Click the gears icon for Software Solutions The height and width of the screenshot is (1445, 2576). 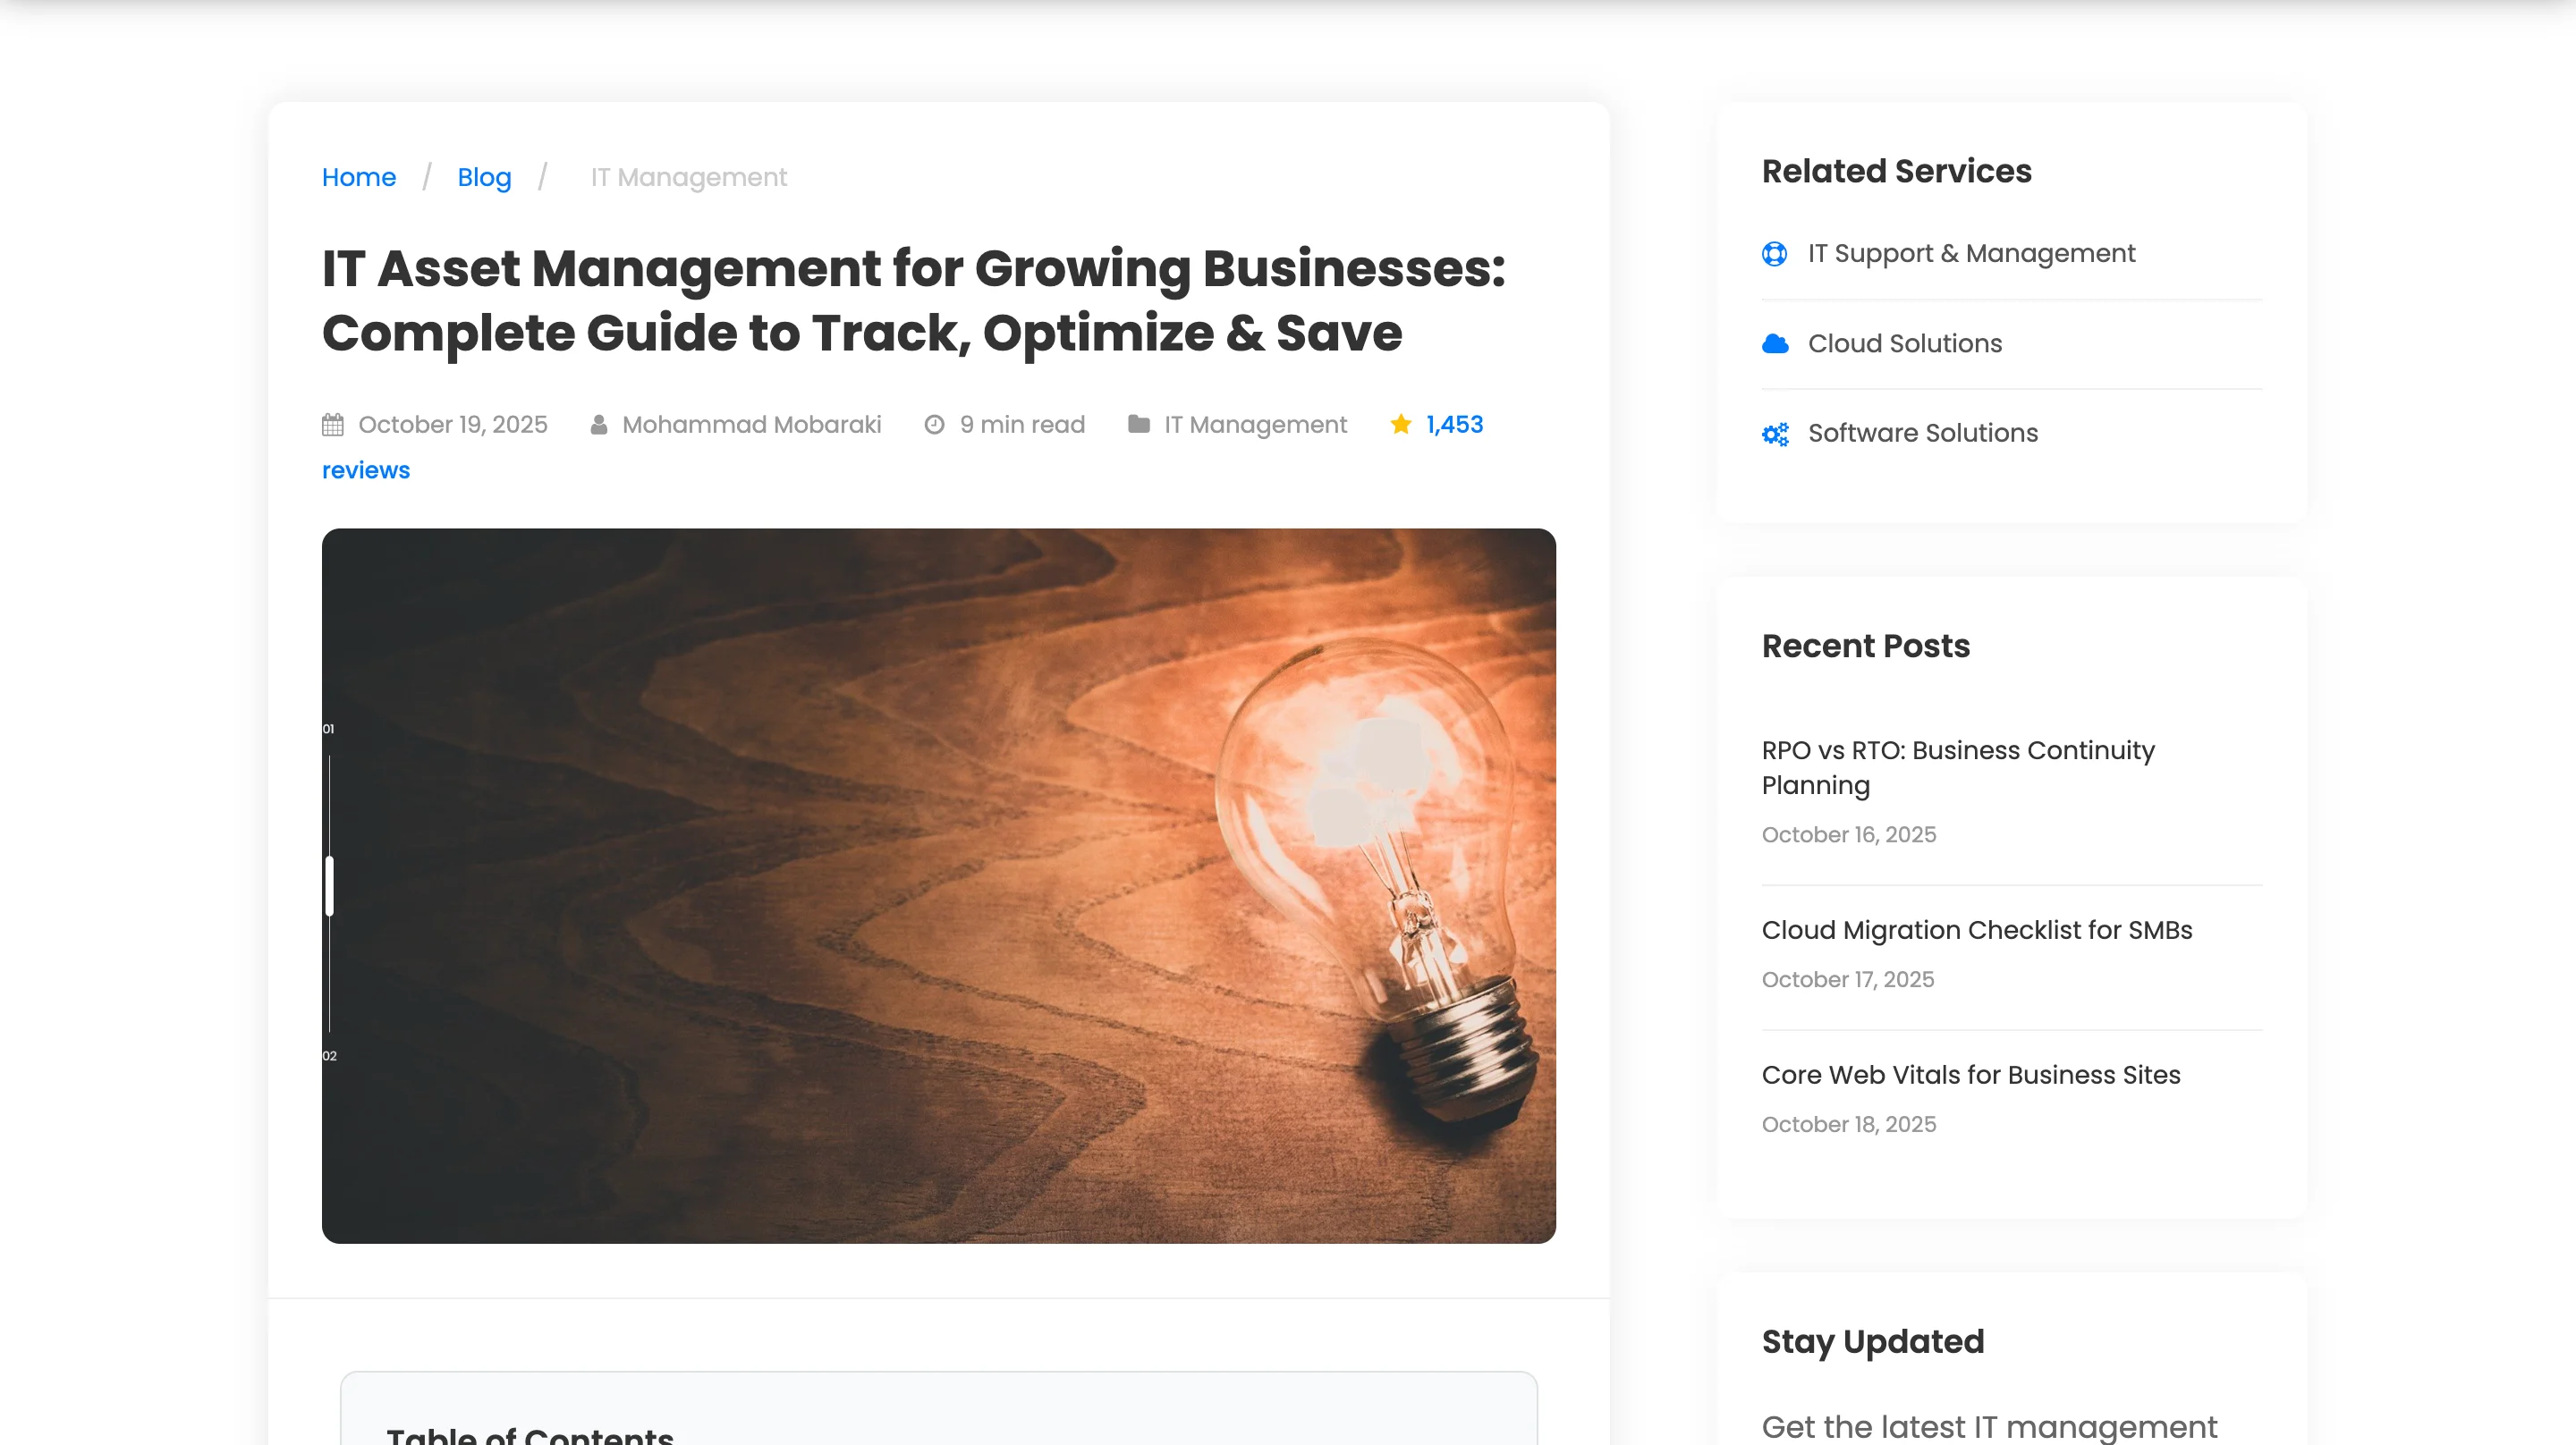pos(1774,434)
